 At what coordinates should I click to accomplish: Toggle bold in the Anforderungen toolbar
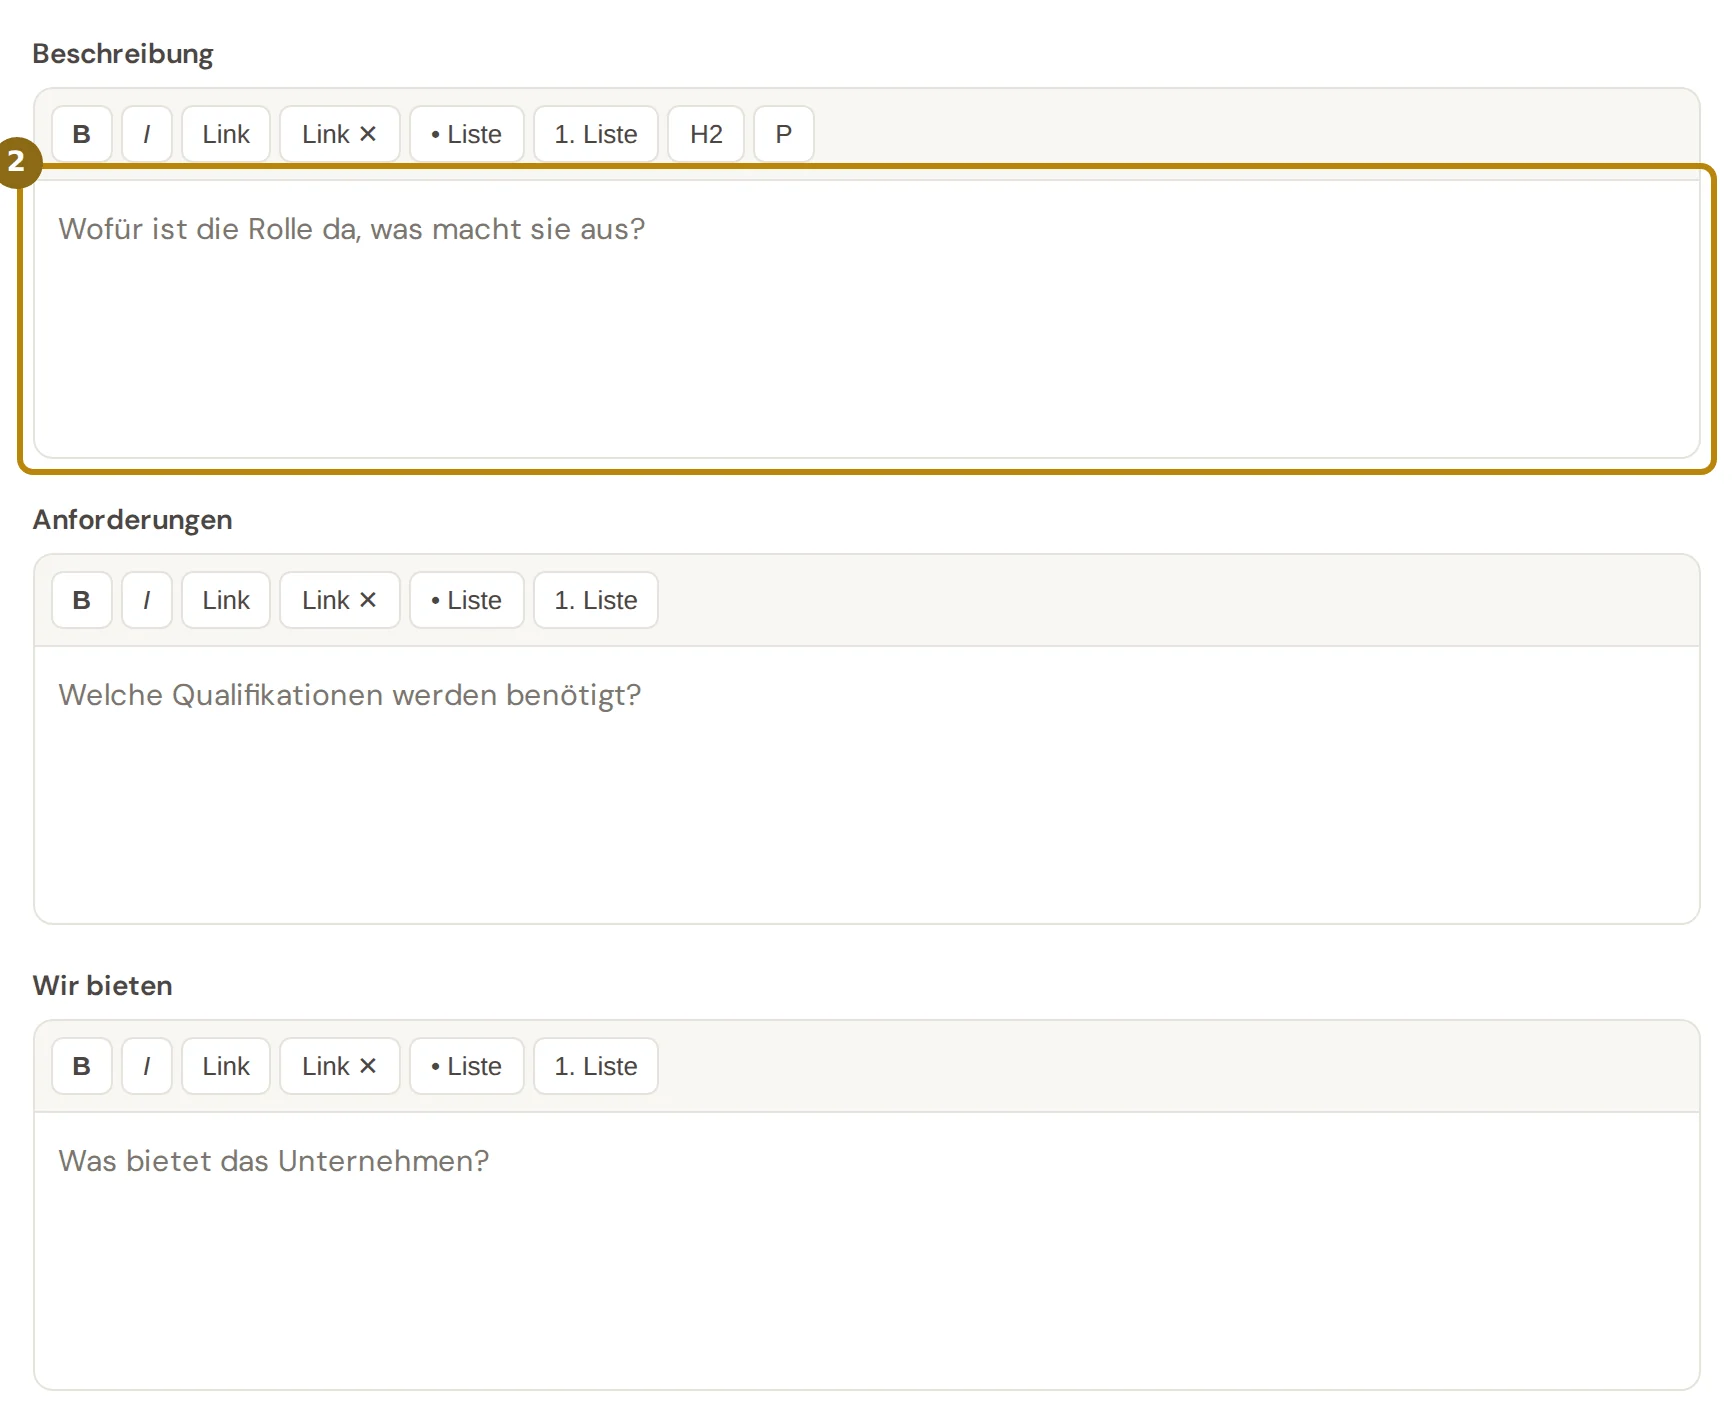click(x=82, y=600)
